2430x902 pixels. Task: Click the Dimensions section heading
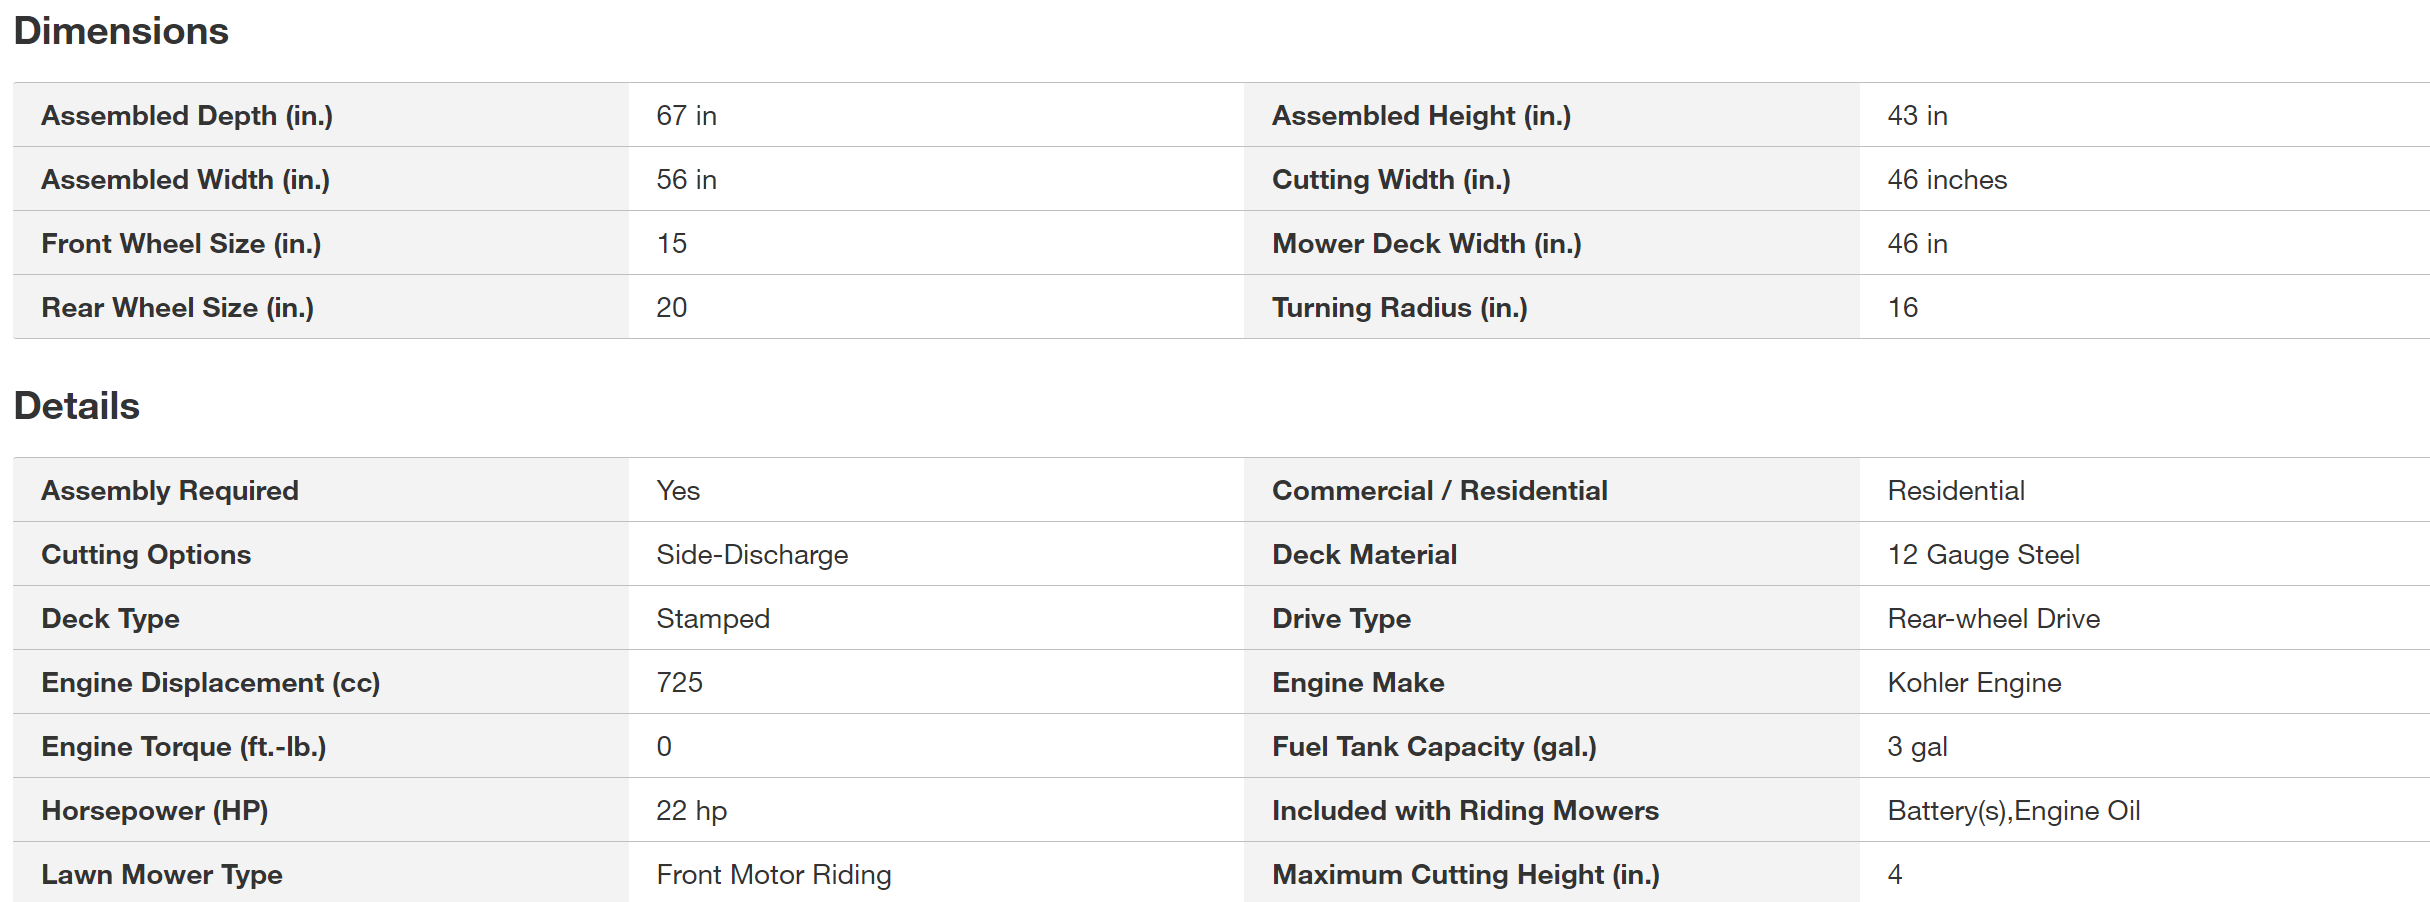click(121, 31)
